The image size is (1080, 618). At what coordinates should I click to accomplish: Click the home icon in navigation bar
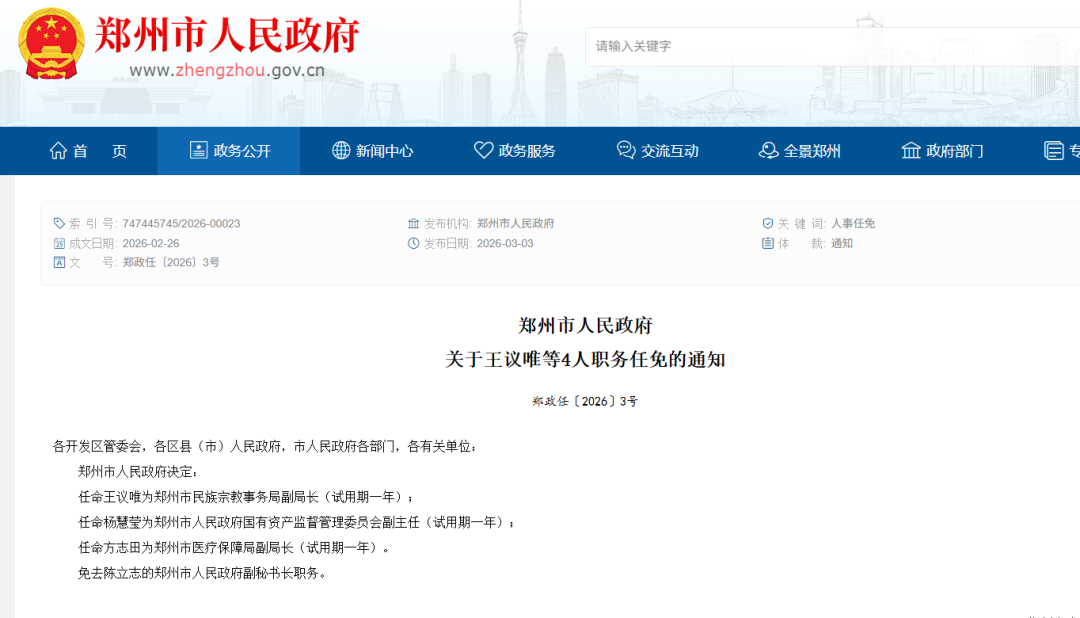point(59,151)
